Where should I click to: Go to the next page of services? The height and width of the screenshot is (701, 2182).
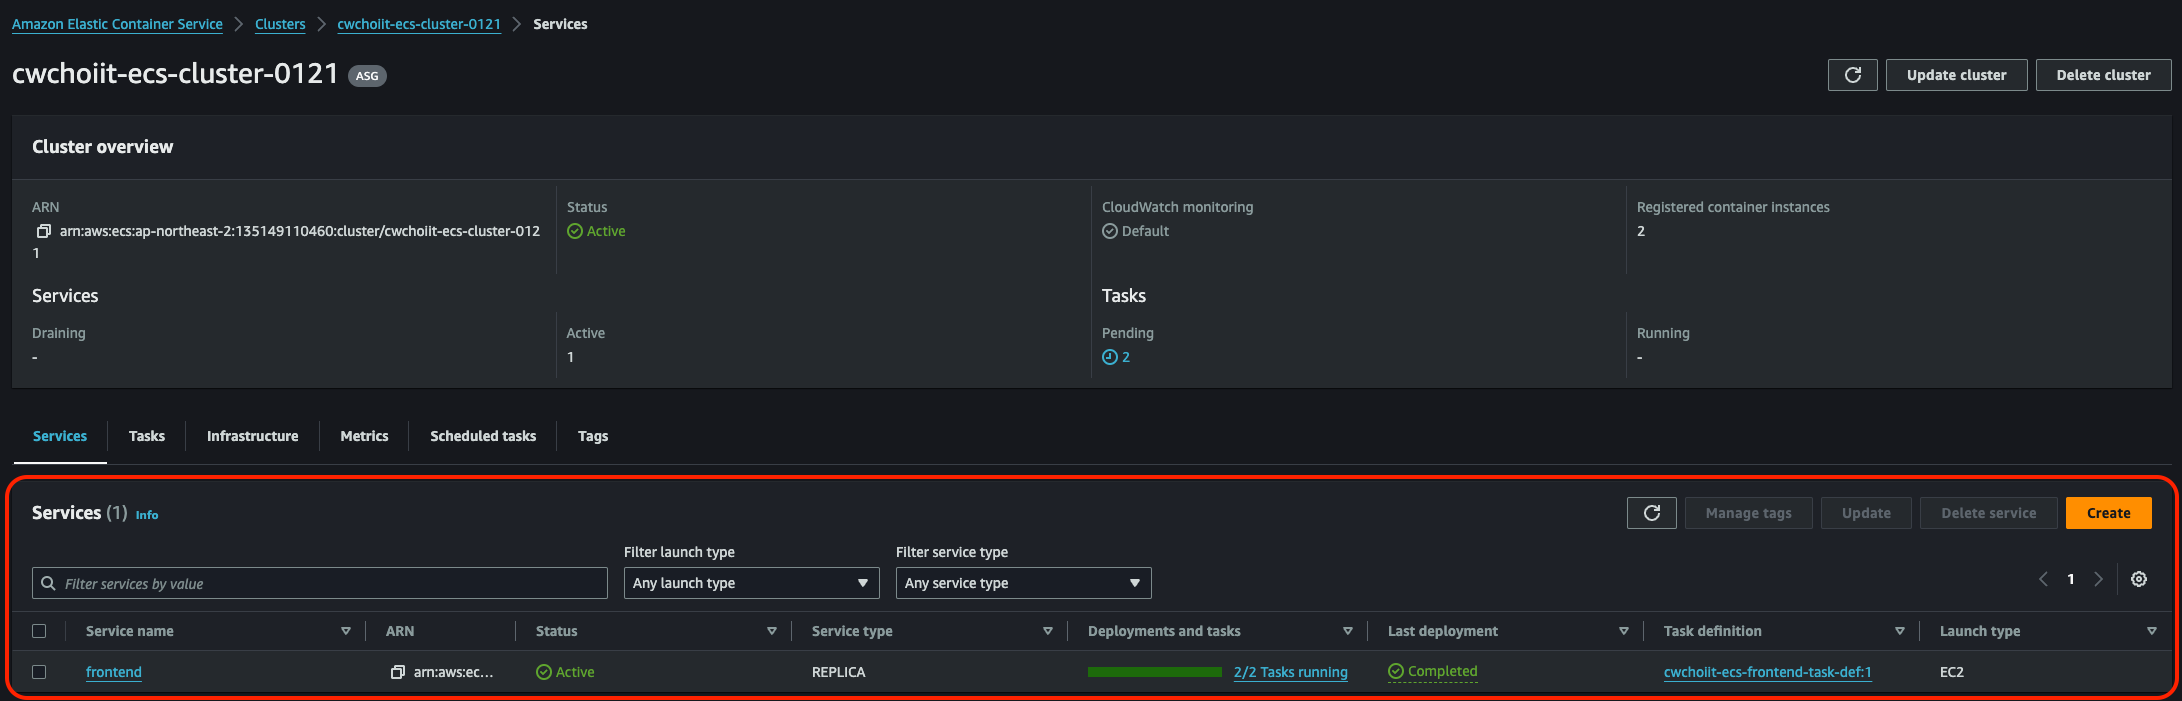point(2098,579)
